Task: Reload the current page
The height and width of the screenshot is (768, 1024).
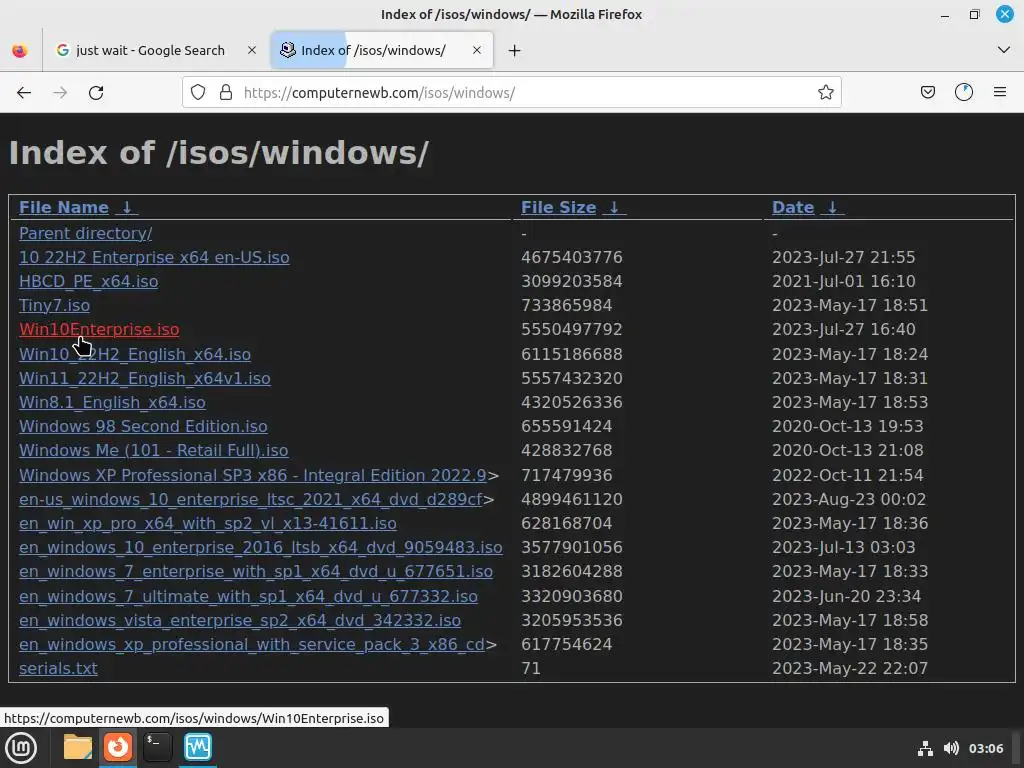Action: coord(96,93)
